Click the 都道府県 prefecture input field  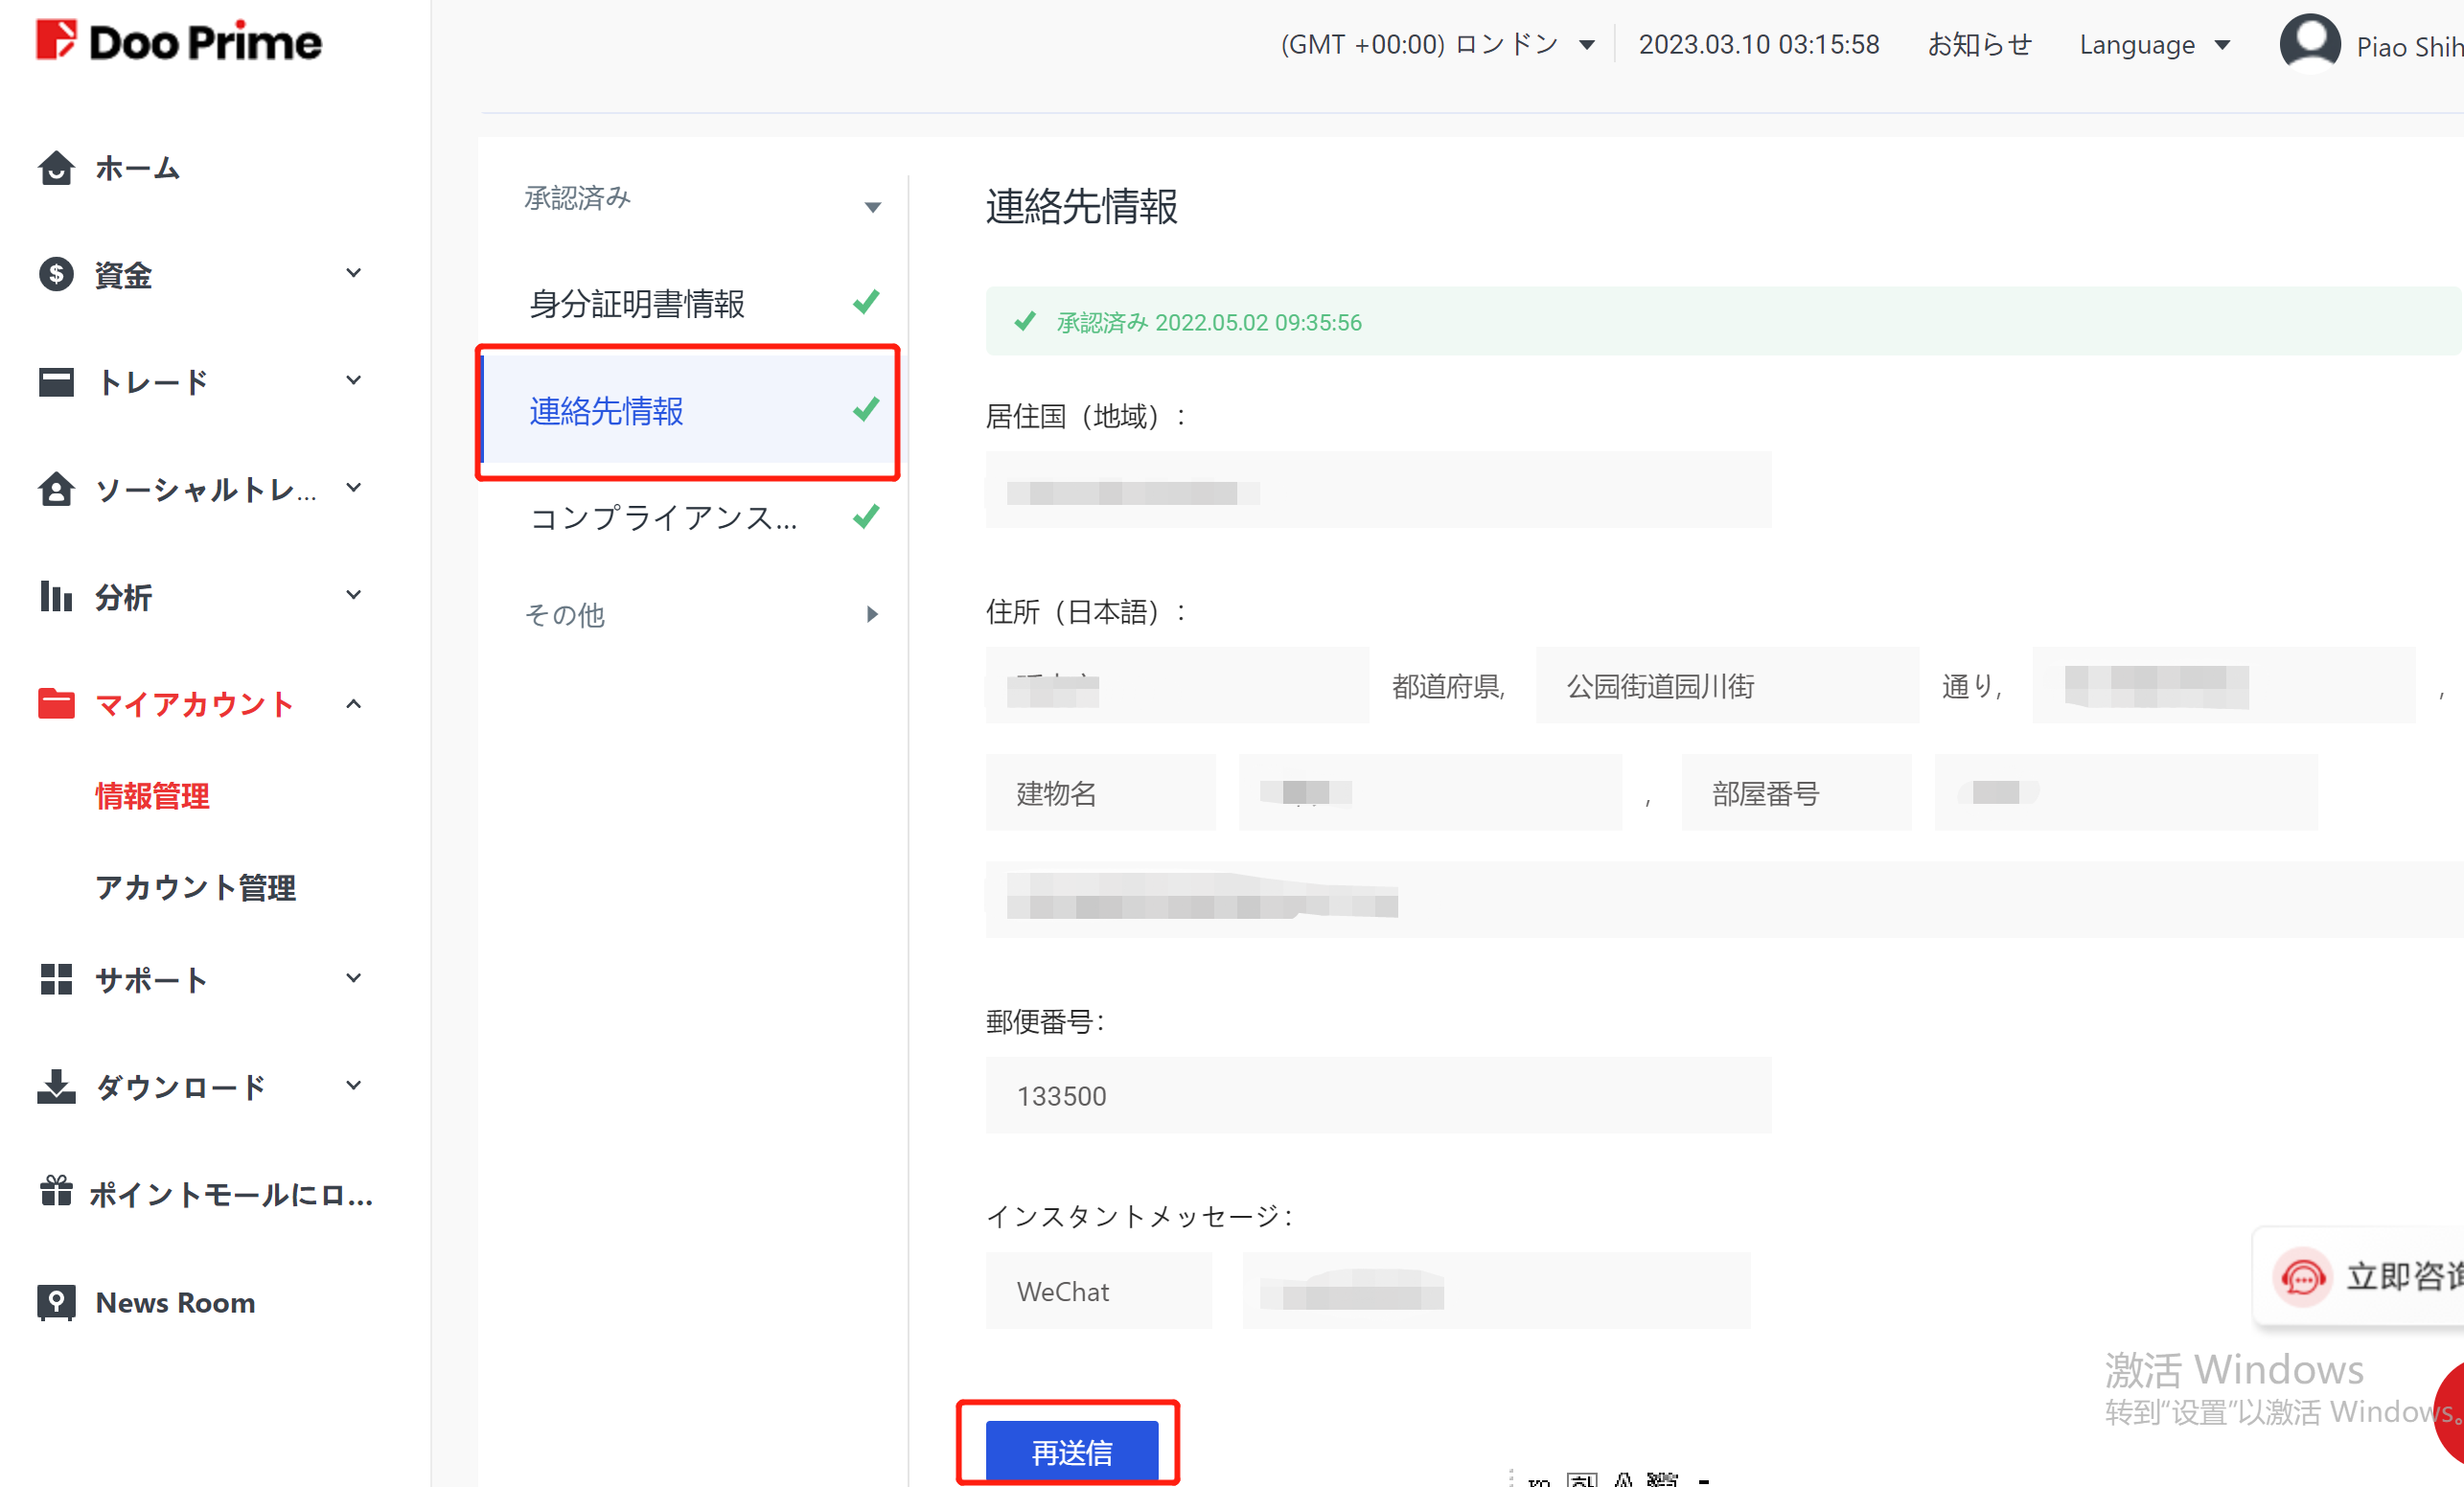pyautogui.click(x=1177, y=685)
